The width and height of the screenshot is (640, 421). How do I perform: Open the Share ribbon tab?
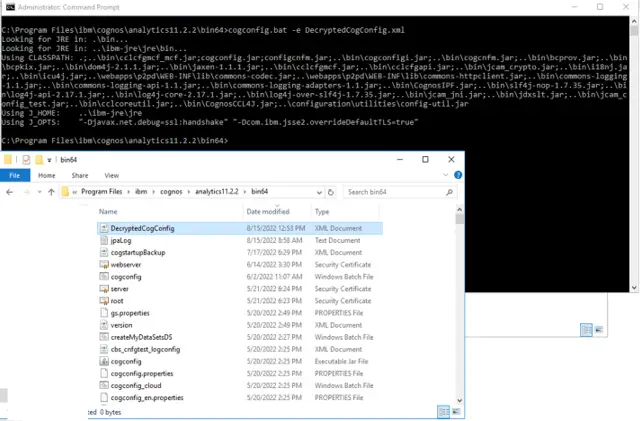click(80, 175)
